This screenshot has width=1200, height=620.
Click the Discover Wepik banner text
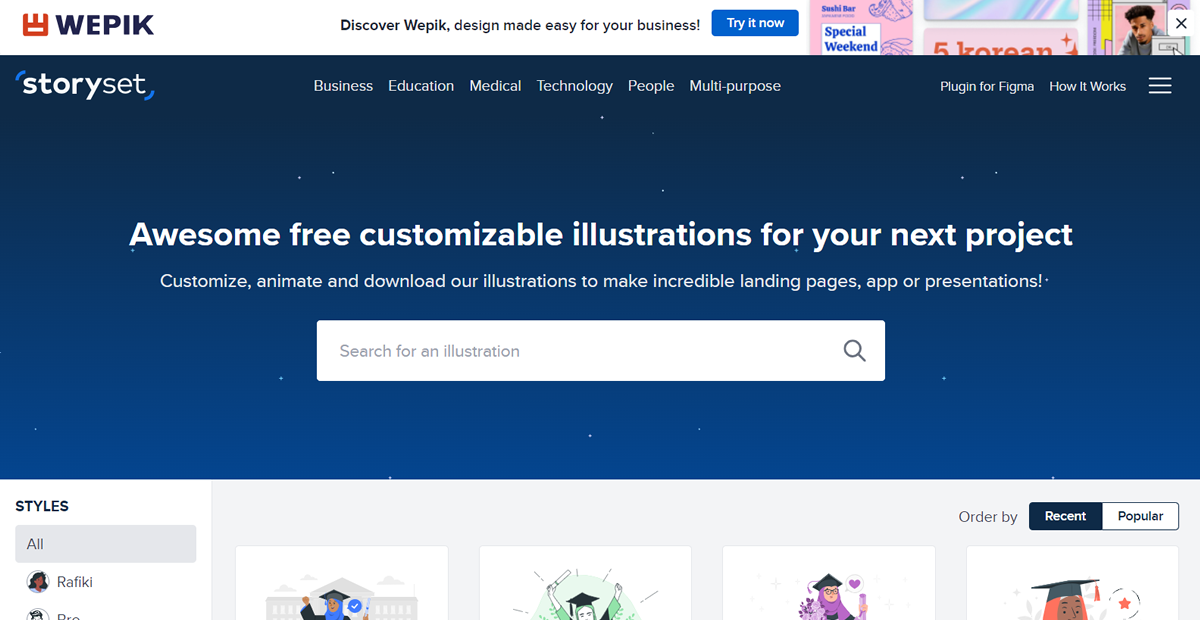(x=520, y=25)
